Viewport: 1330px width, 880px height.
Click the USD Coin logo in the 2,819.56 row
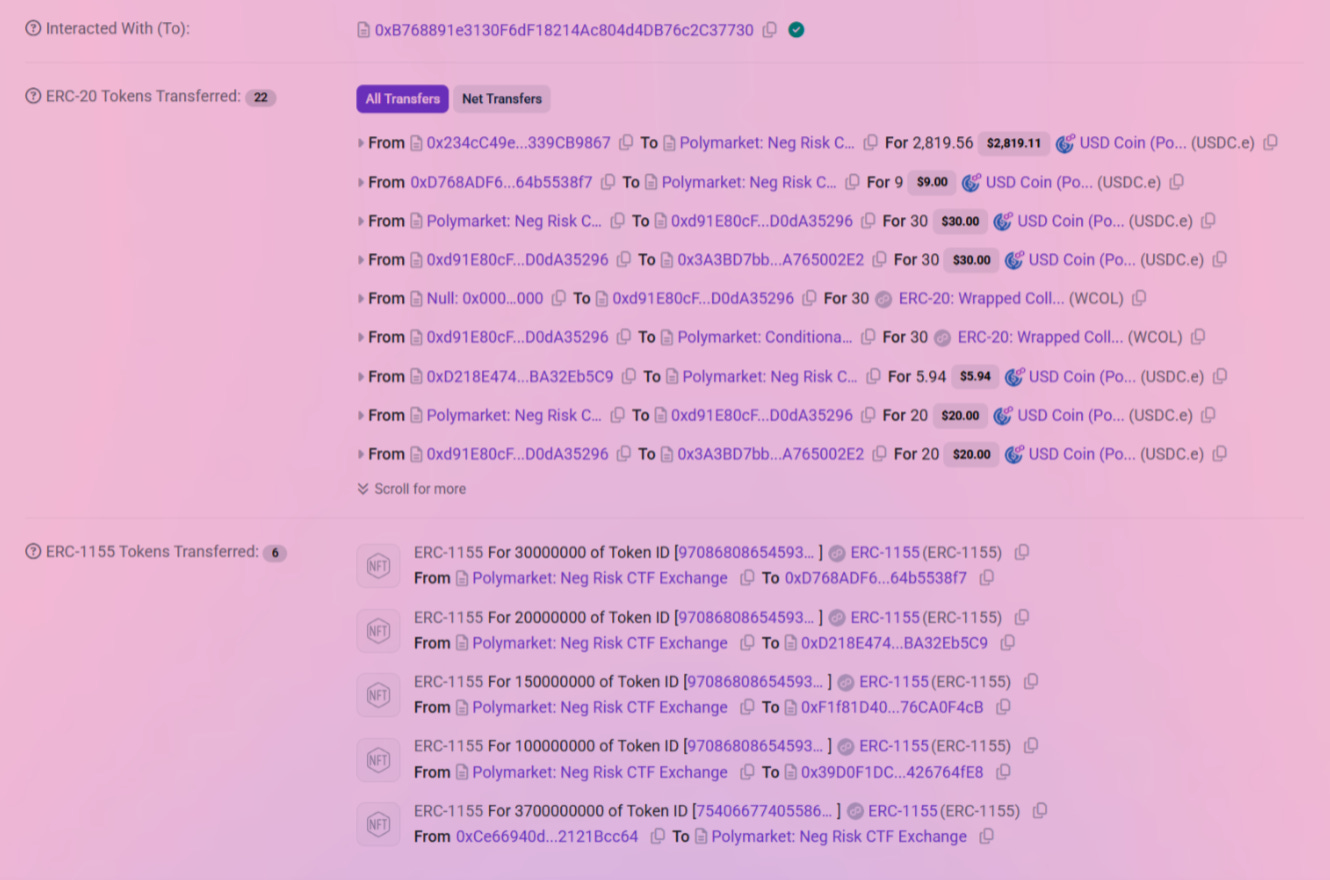tap(1065, 143)
